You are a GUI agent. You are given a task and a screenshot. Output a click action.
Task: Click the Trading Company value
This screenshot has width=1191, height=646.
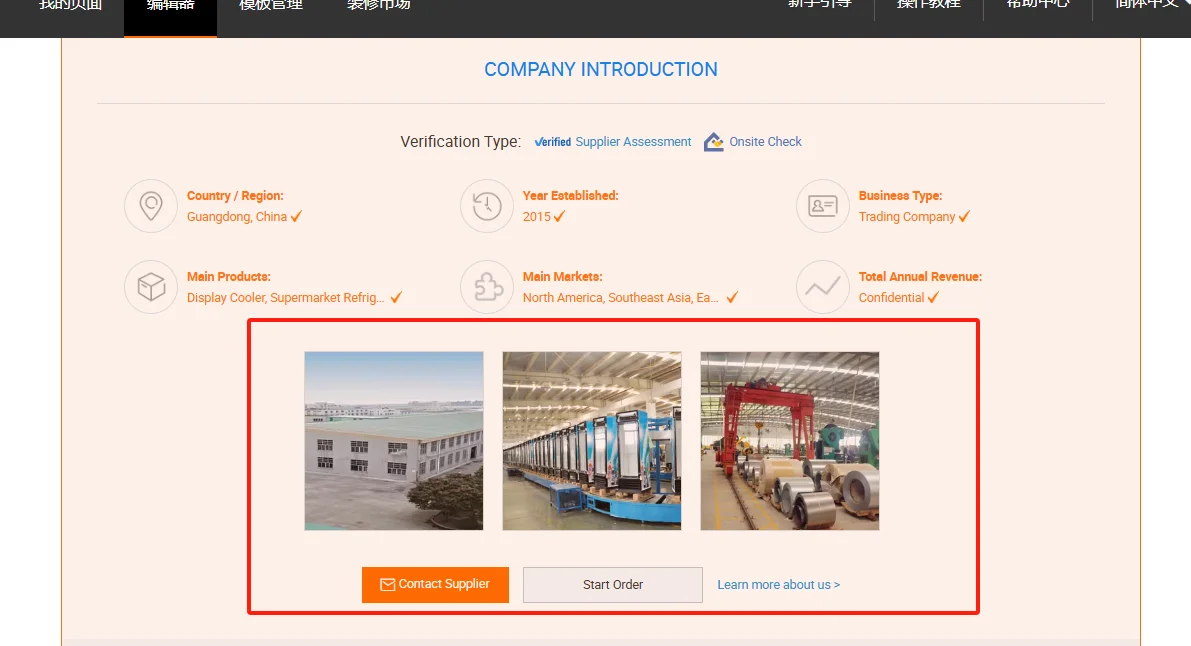[x=907, y=217]
